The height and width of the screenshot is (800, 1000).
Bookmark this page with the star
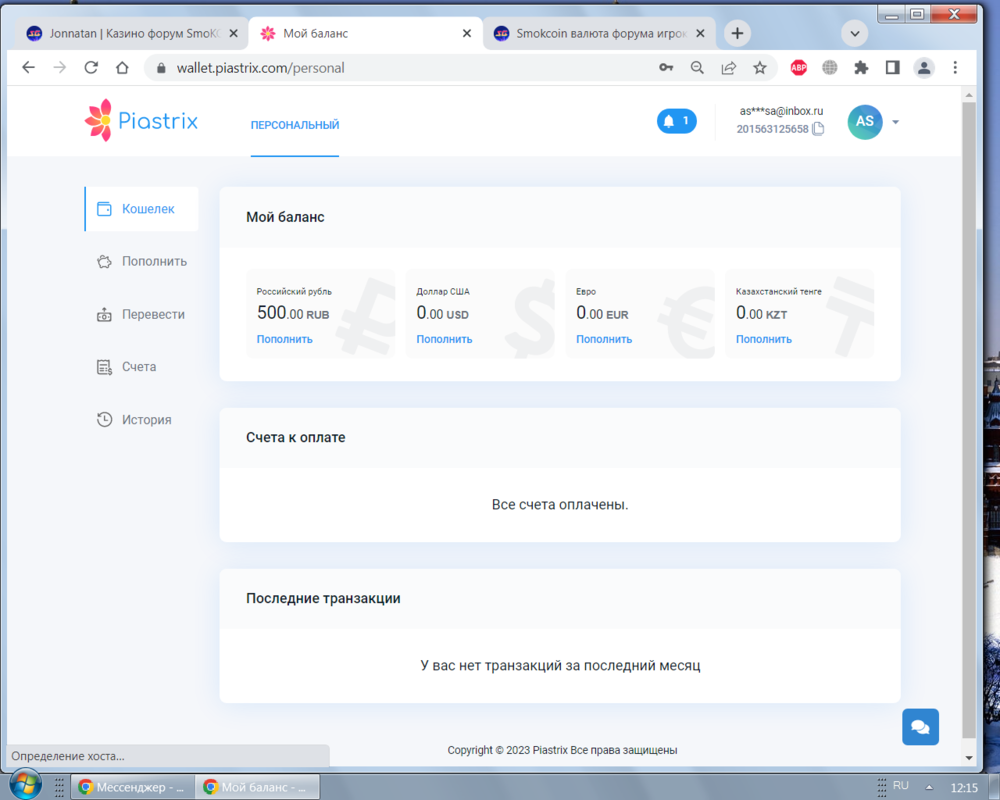tap(760, 68)
